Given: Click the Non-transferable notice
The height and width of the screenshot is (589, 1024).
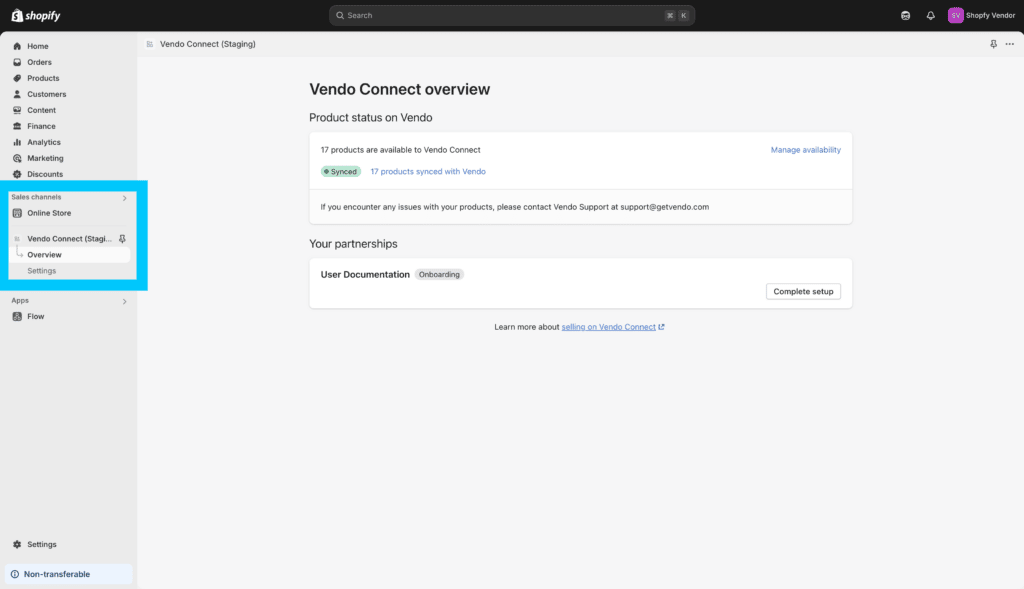Looking at the screenshot, I should (x=69, y=574).
